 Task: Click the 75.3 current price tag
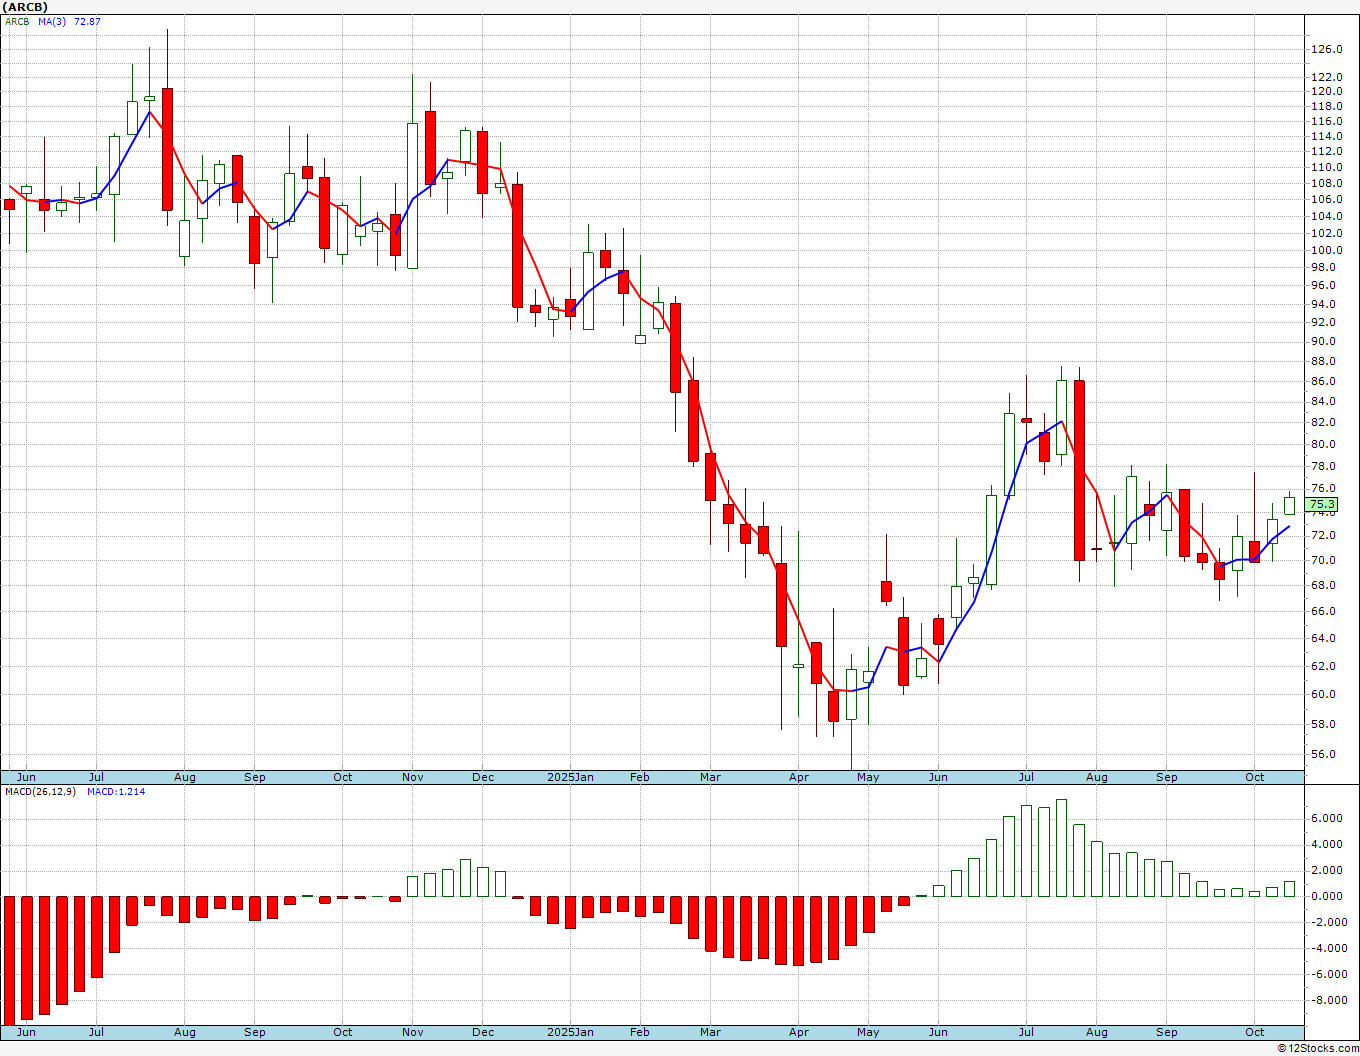[x=1322, y=505]
